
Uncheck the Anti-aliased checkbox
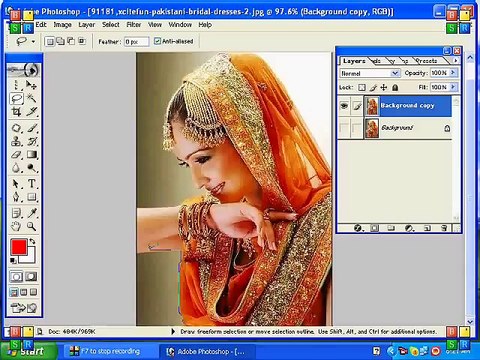[x=157, y=41]
